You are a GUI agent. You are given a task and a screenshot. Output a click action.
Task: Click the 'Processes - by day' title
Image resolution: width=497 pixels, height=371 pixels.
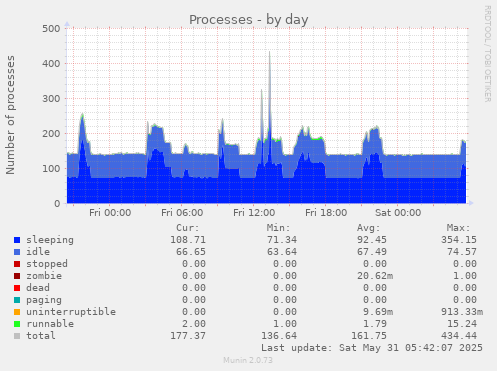coord(249,20)
